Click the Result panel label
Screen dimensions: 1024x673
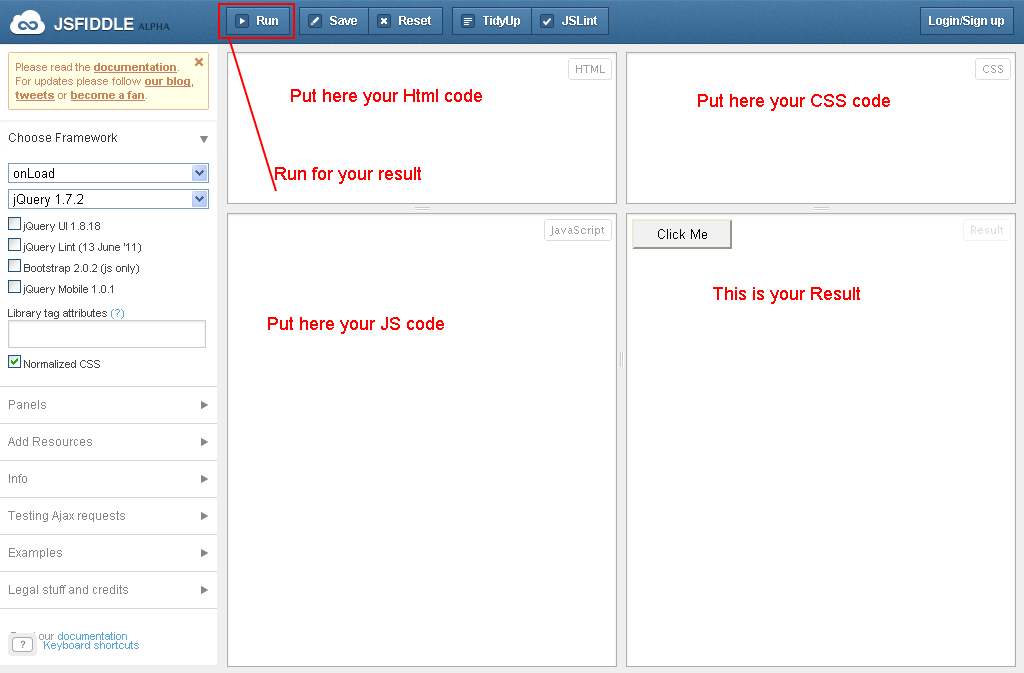point(986,230)
